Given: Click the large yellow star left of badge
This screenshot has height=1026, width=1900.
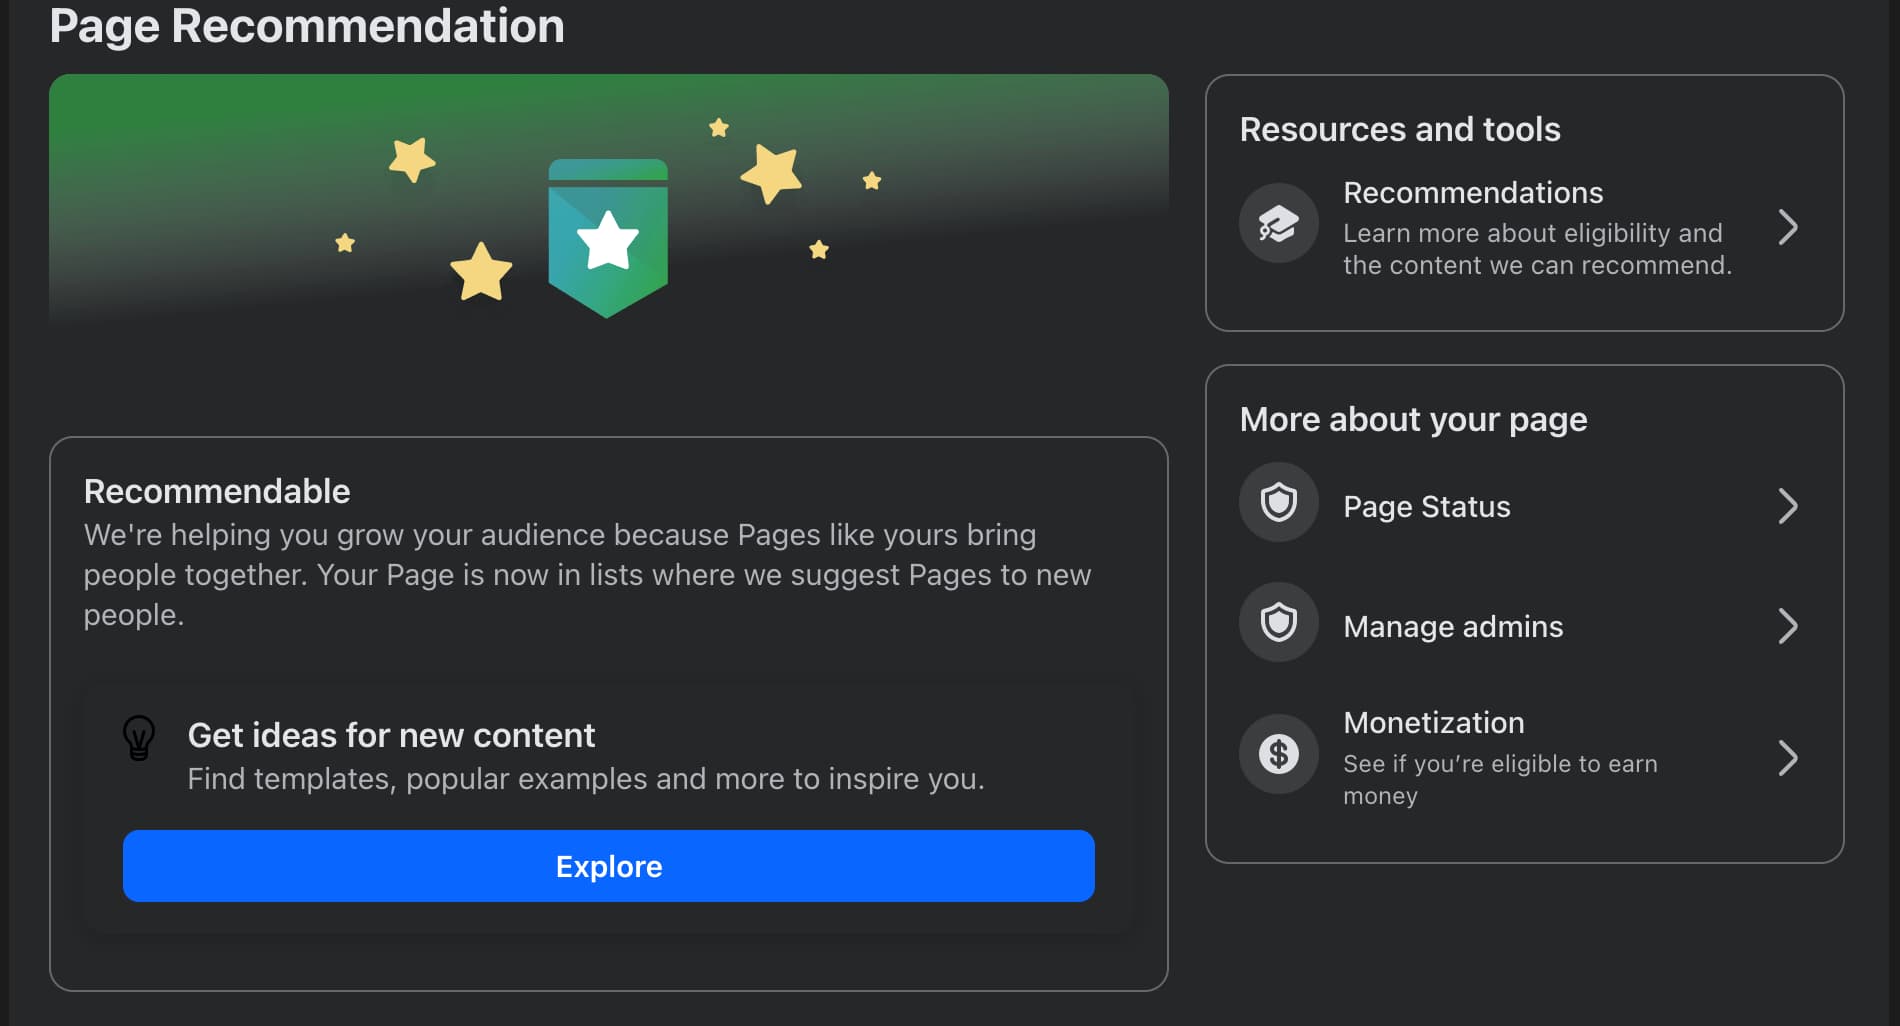Looking at the screenshot, I should tap(481, 272).
